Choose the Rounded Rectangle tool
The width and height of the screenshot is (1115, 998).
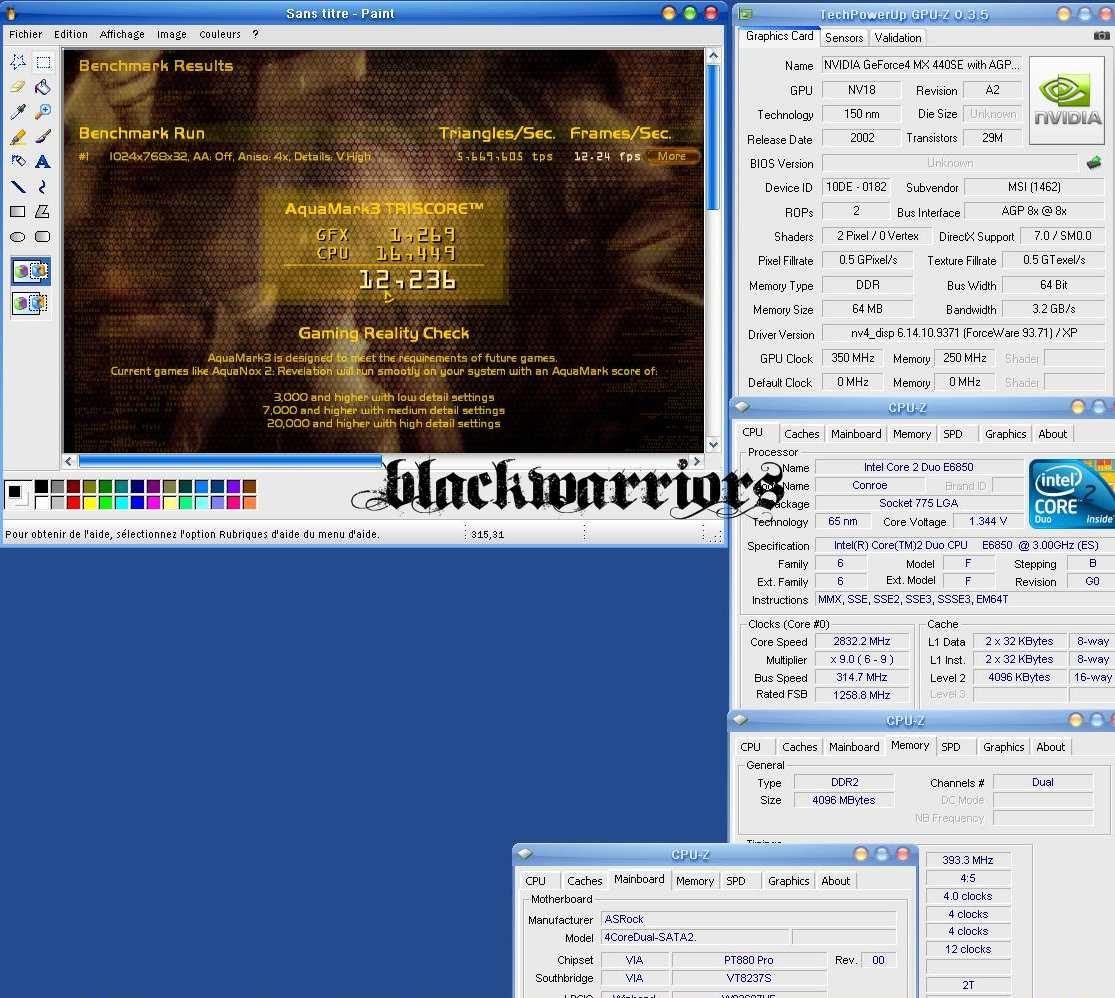coord(43,236)
